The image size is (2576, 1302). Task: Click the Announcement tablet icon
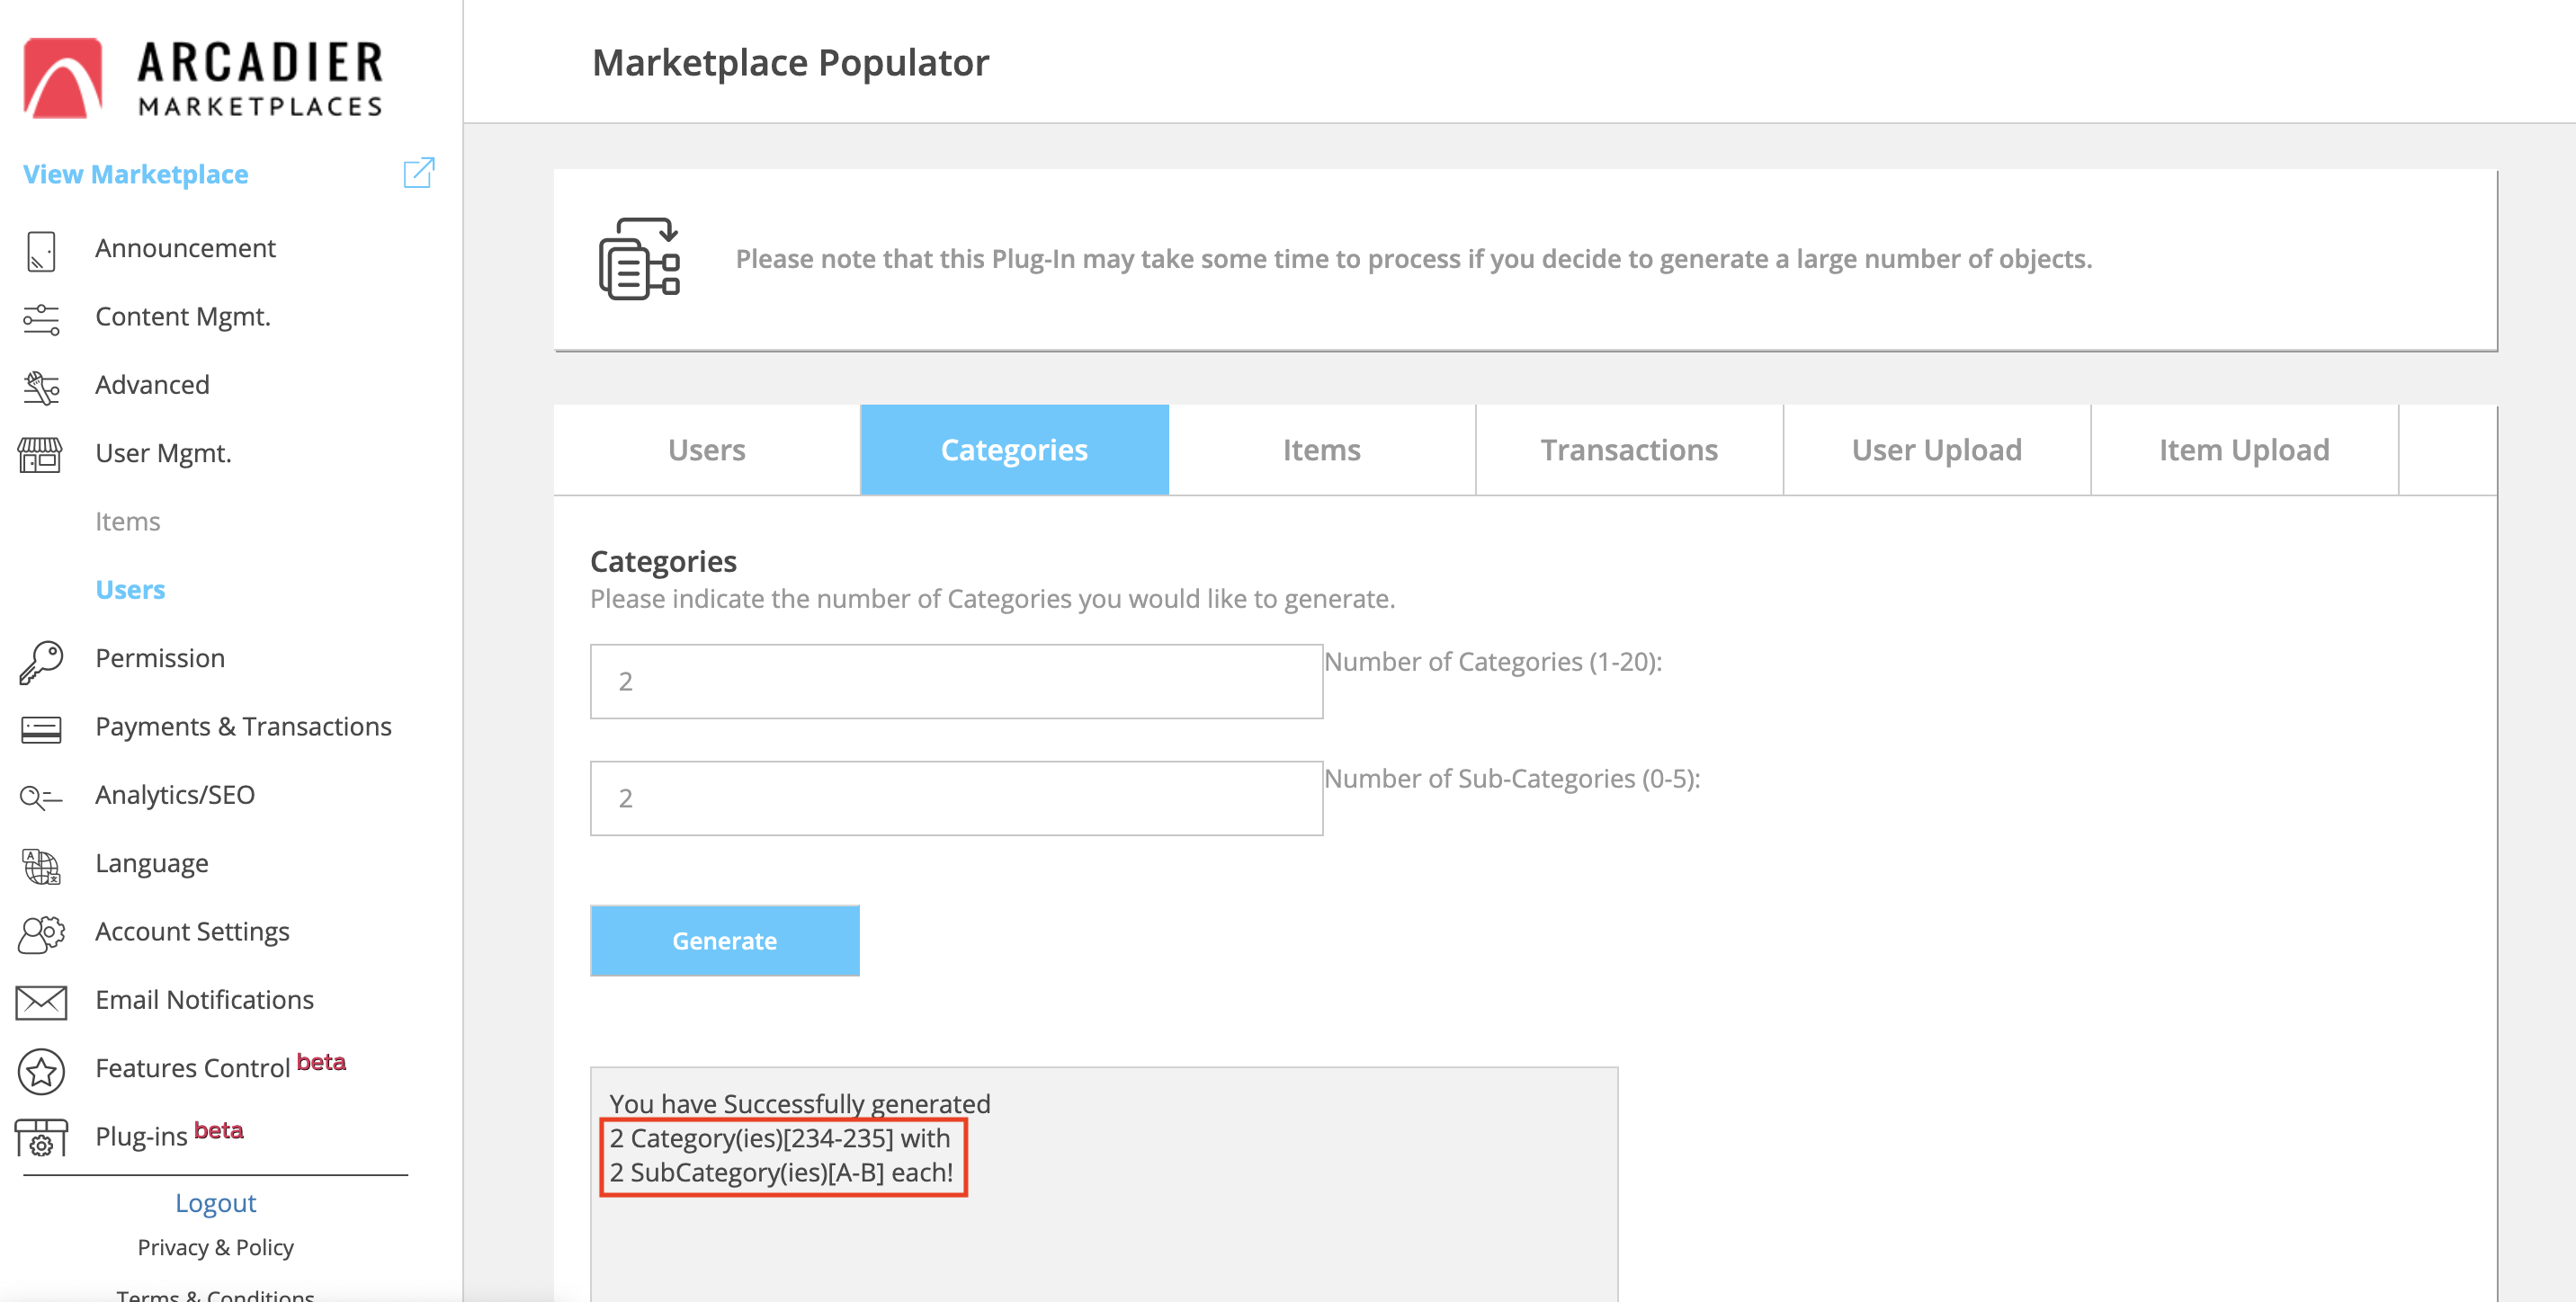coord(41,250)
